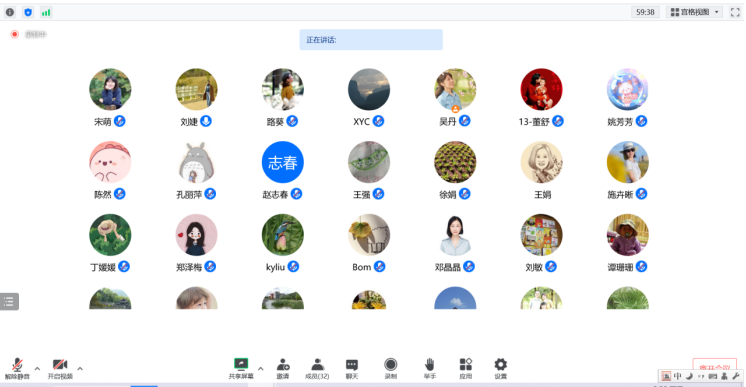Click the name label 路葵
The height and width of the screenshot is (387, 746).
(x=275, y=122)
